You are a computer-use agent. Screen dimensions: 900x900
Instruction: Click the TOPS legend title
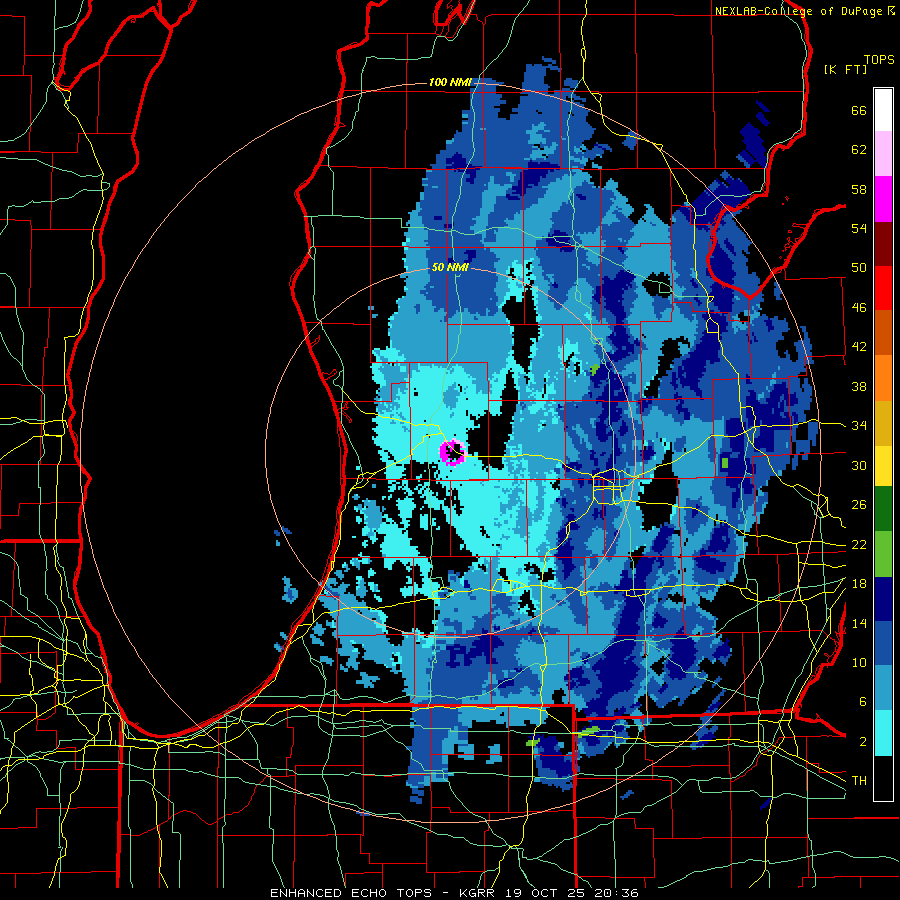point(879,60)
